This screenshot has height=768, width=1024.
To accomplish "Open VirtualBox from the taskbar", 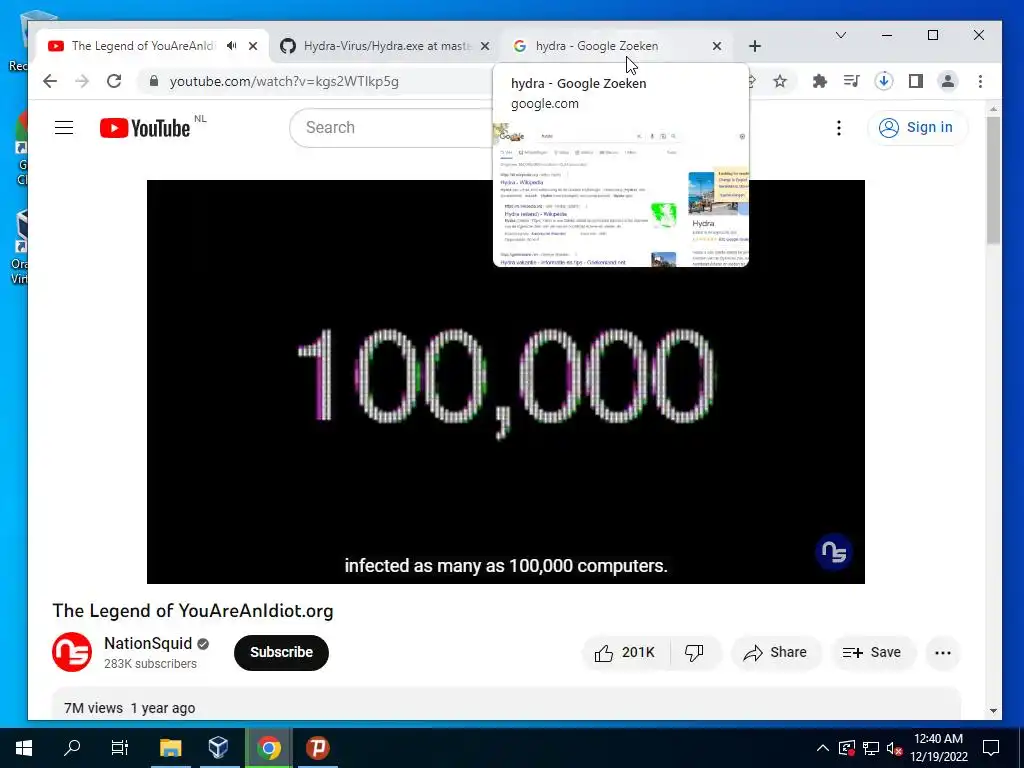I will point(219,748).
